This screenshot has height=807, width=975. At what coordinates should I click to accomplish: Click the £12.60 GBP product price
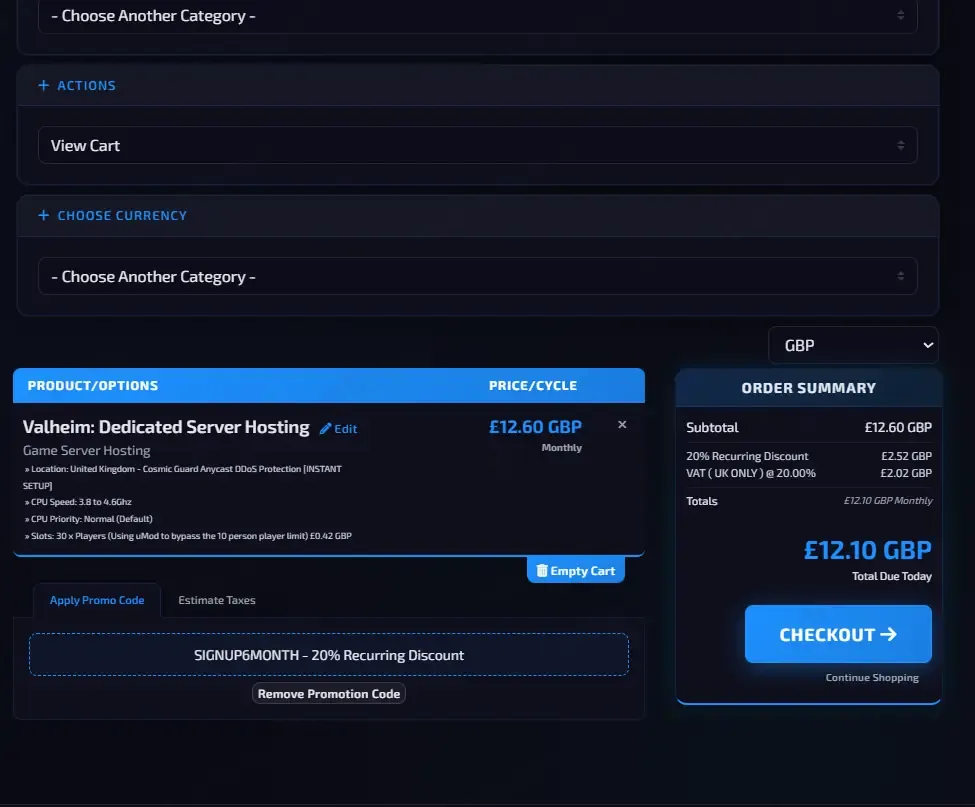point(535,427)
